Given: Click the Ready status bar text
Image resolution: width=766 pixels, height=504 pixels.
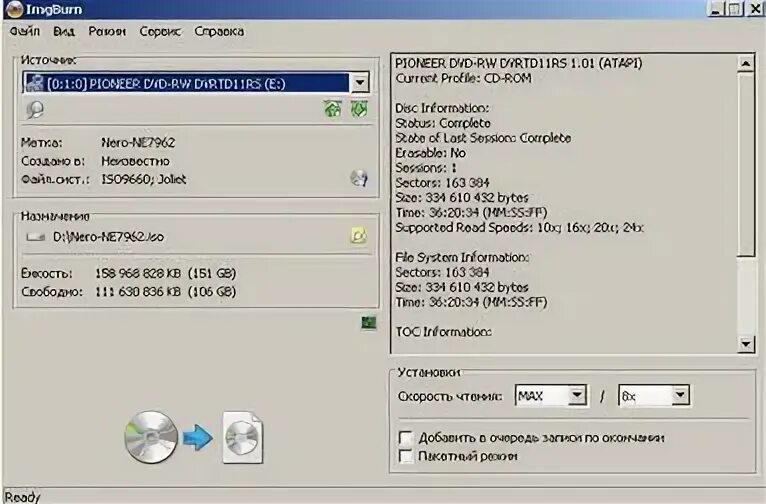Looking at the screenshot, I should click(22, 497).
